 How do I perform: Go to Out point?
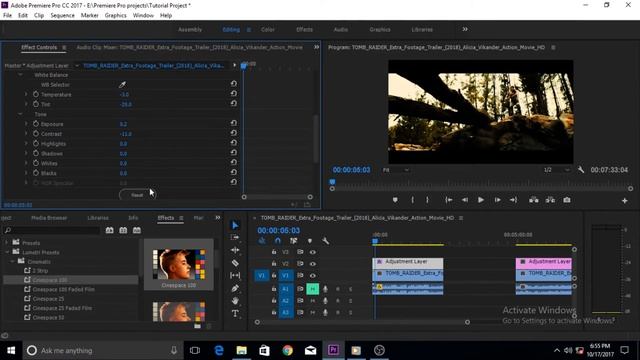point(513,200)
